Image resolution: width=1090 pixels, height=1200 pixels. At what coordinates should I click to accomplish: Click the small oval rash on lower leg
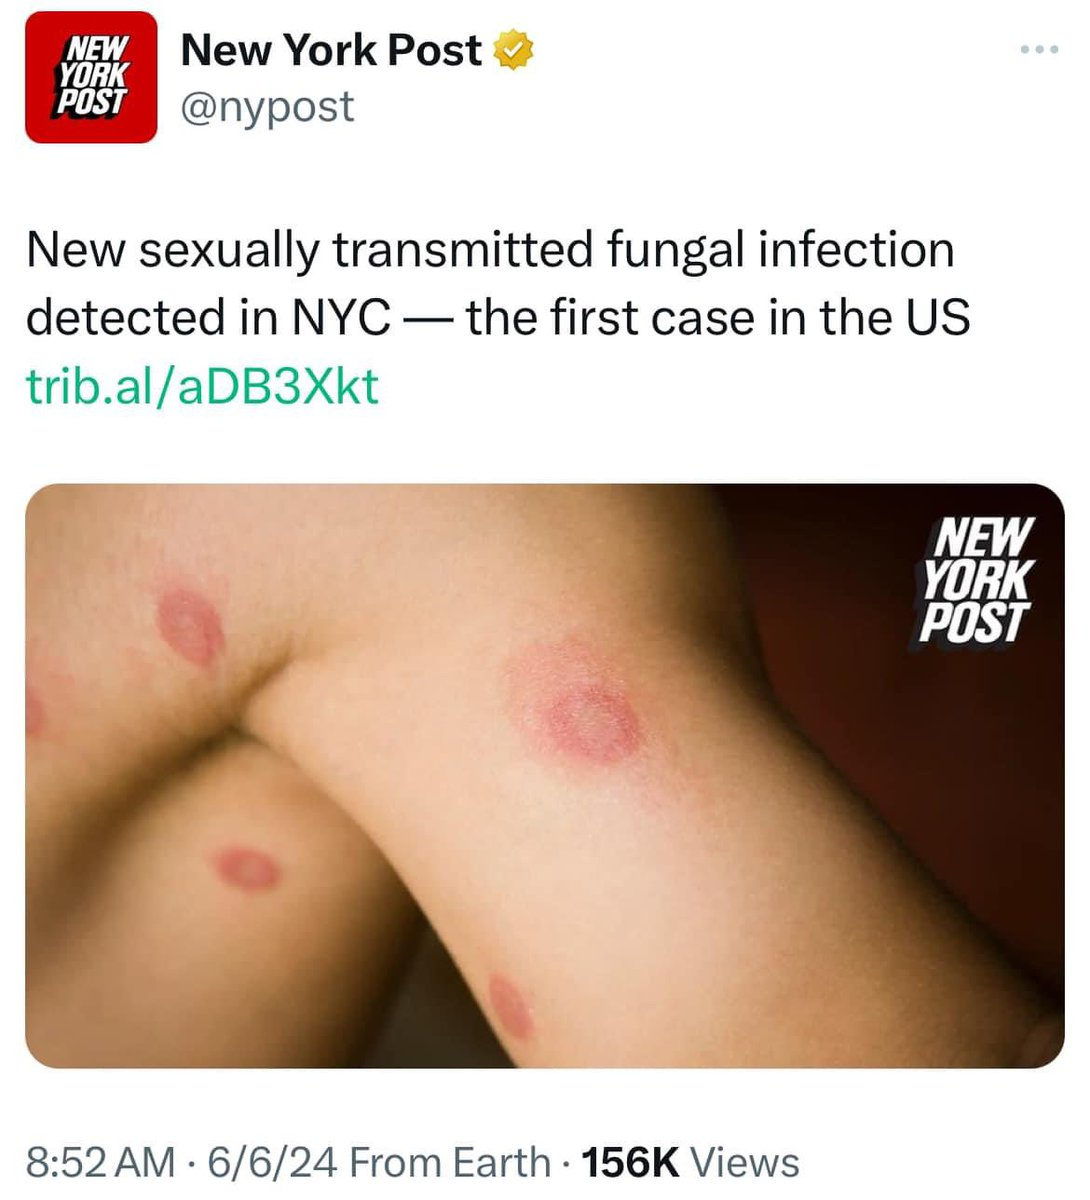[247, 868]
